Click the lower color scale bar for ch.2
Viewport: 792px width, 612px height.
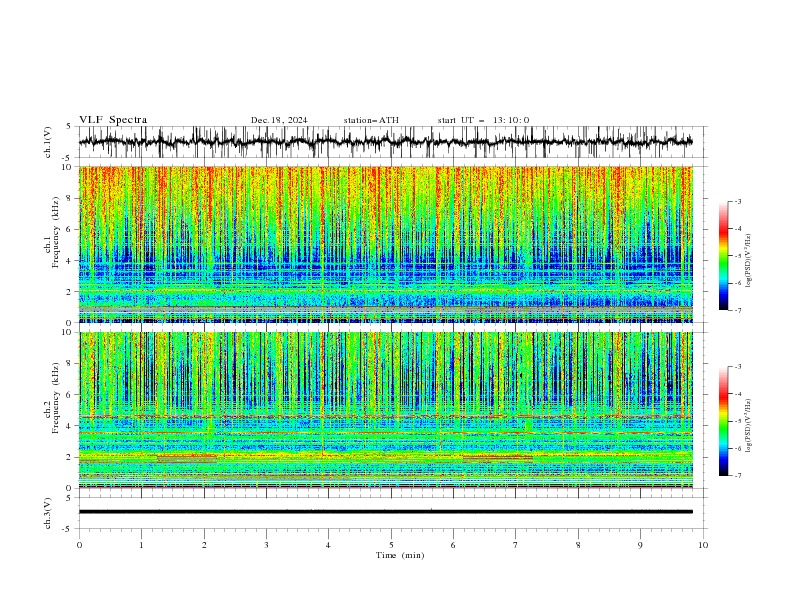723,421
